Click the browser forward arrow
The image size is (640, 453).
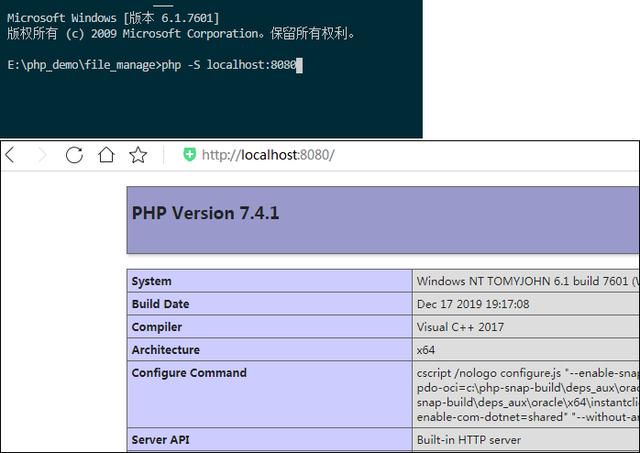(x=42, y=155)
